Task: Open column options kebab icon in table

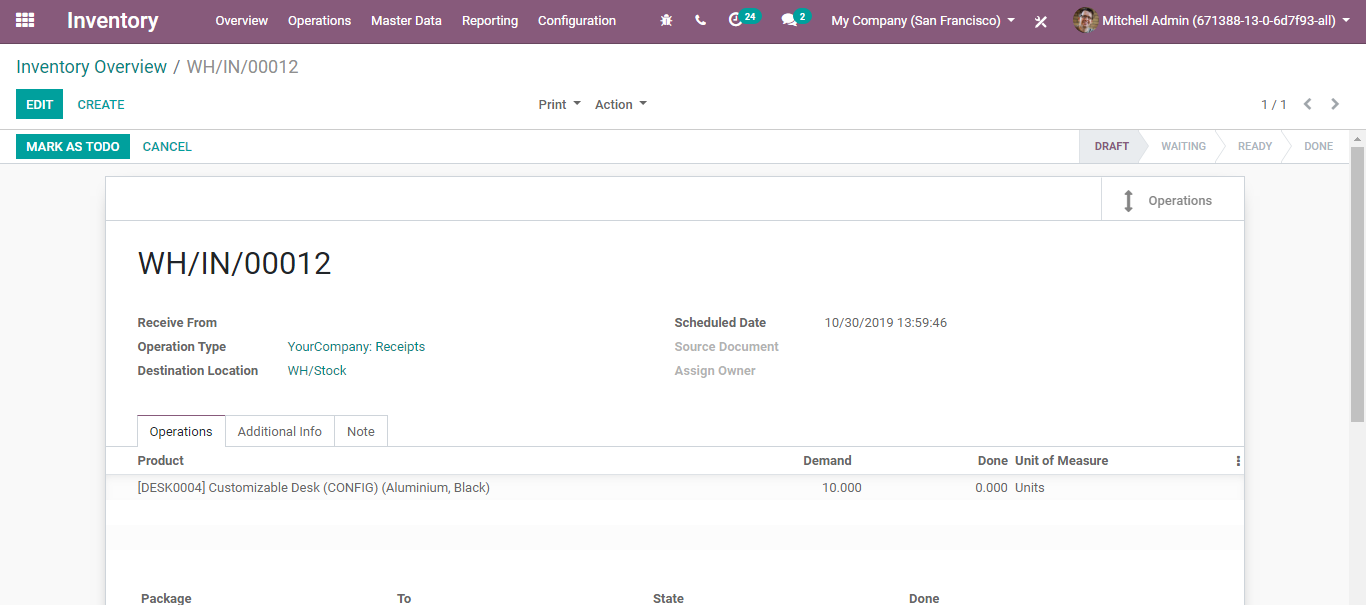Action: (x=1238, y=461)
